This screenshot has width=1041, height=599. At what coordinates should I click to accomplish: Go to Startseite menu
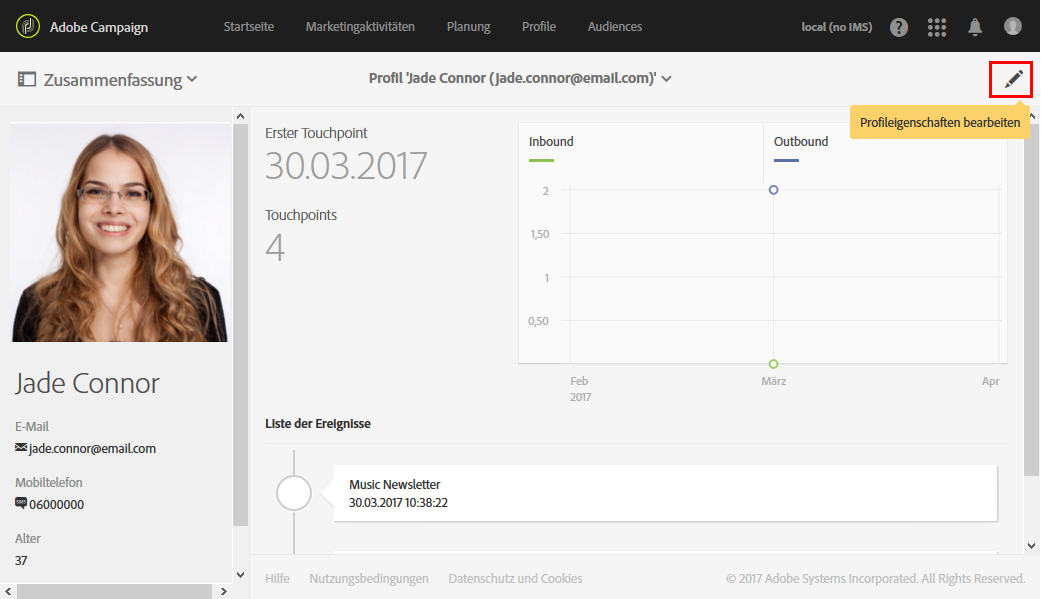(x=248, y=27)
